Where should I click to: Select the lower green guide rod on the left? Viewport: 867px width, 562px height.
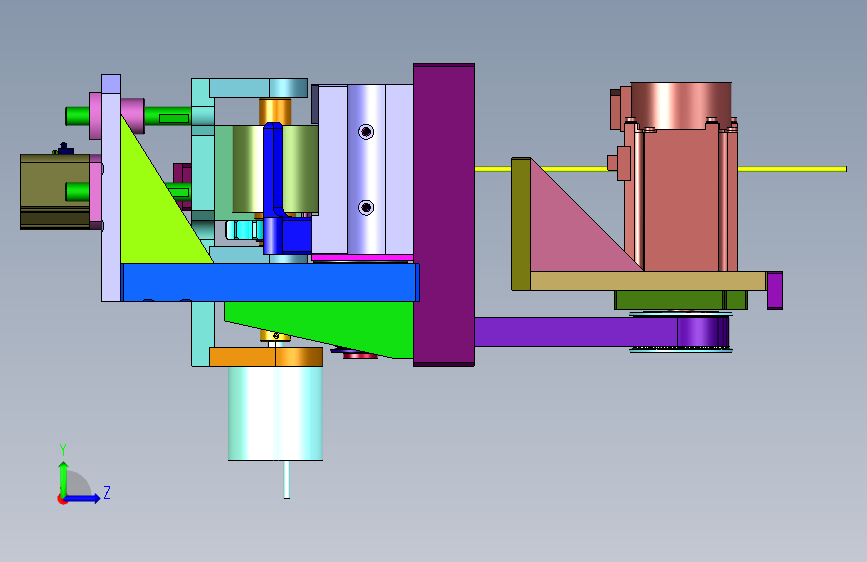[77, 192]
